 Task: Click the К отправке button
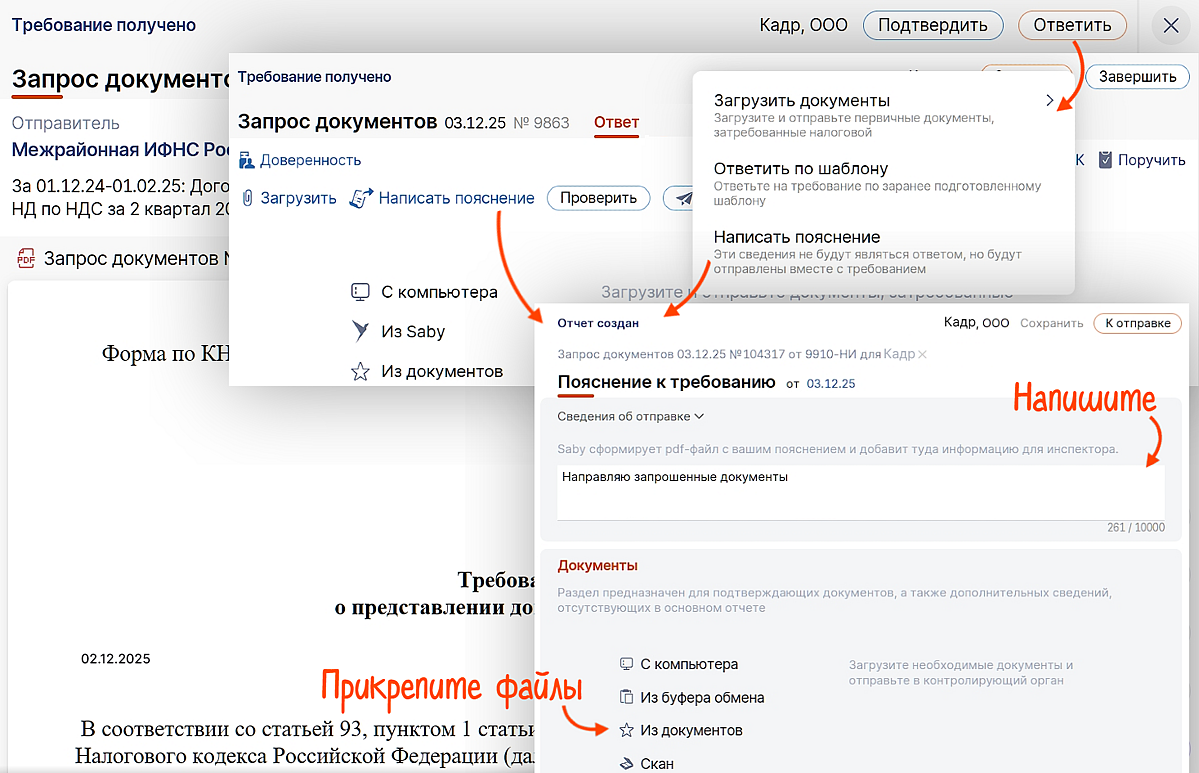click(x=1137, y=323)
